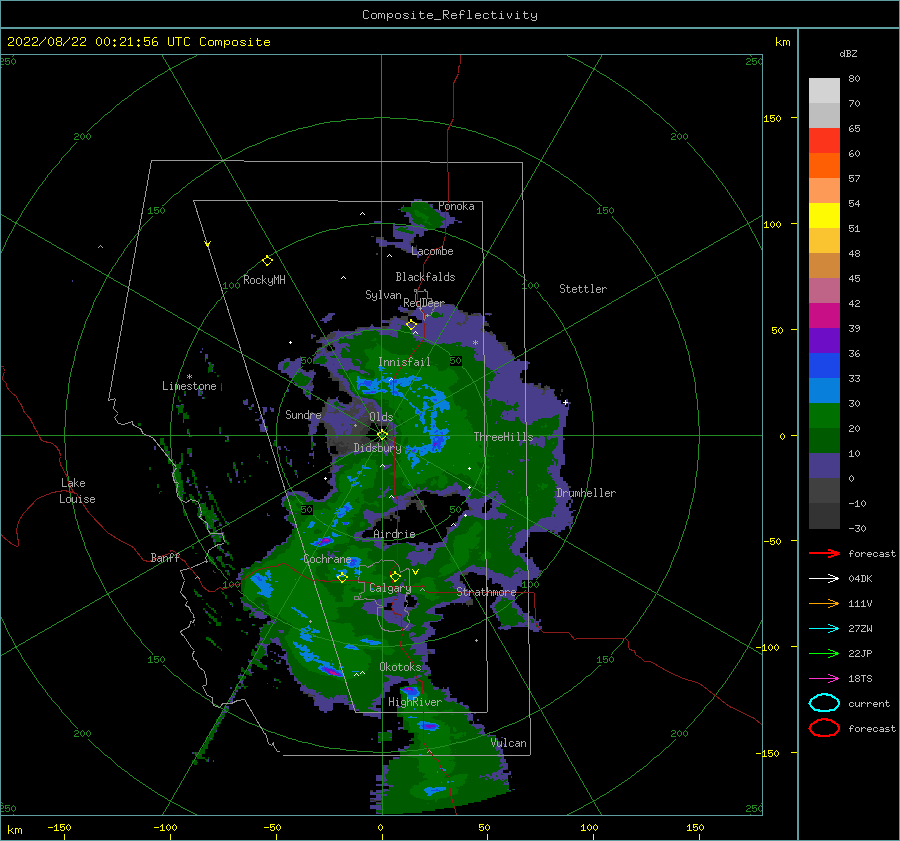Click the RedDeer city label

pyautogui.click(x=424, y=303)
